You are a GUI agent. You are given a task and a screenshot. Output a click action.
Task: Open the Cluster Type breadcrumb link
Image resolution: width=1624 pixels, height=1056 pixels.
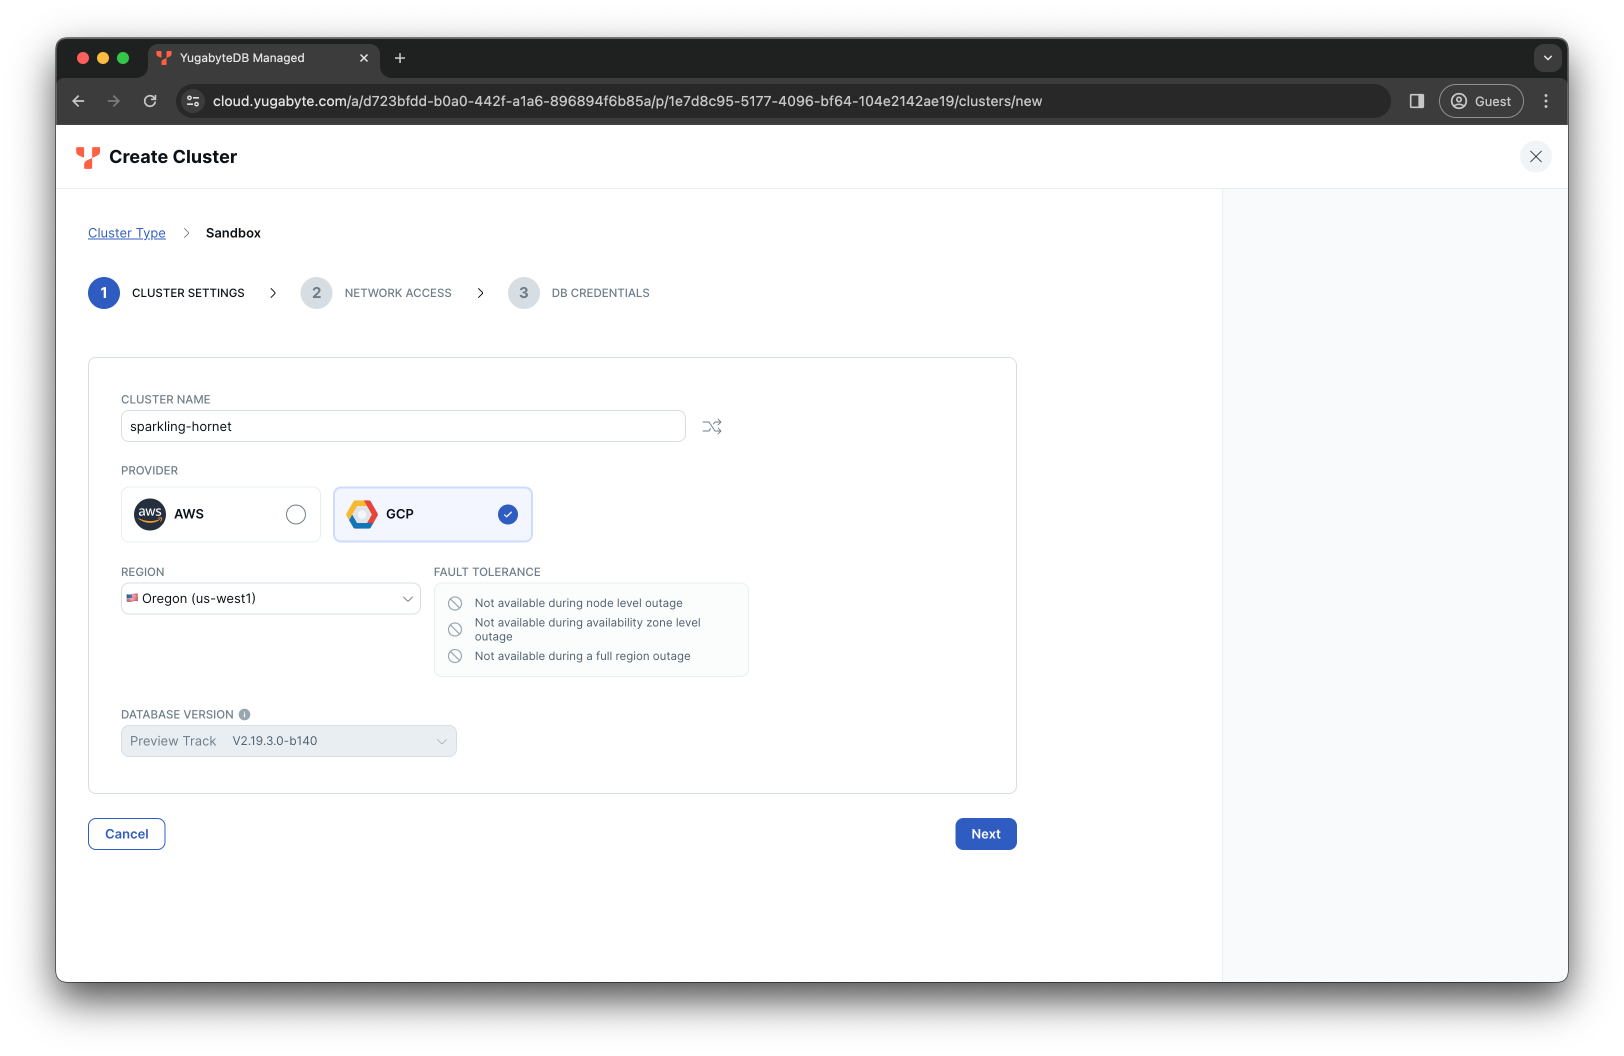126,232
